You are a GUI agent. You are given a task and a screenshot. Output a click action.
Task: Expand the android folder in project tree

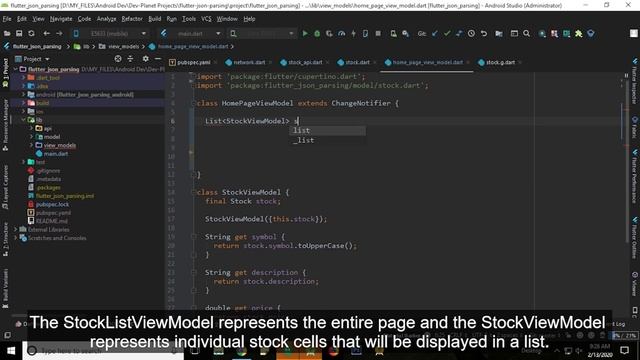pos(23,94)
